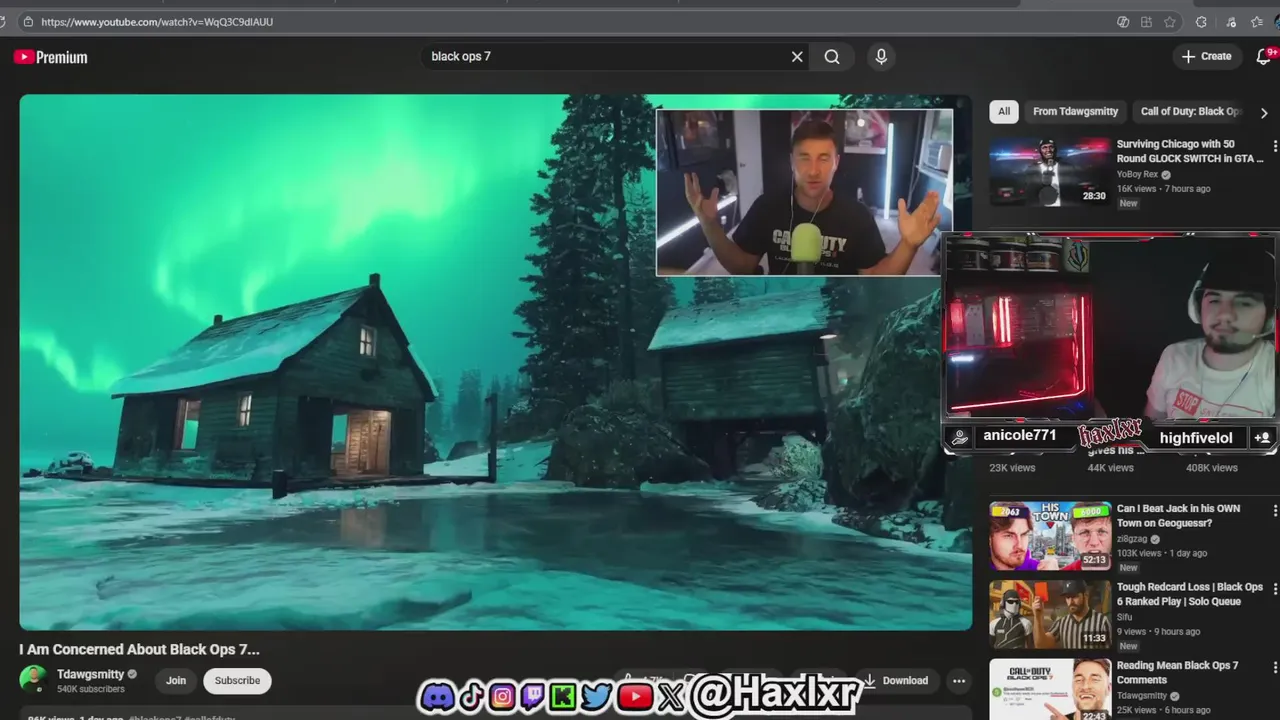Click Tdawgsmitty channel avatar below video

[x=33, y=680]
